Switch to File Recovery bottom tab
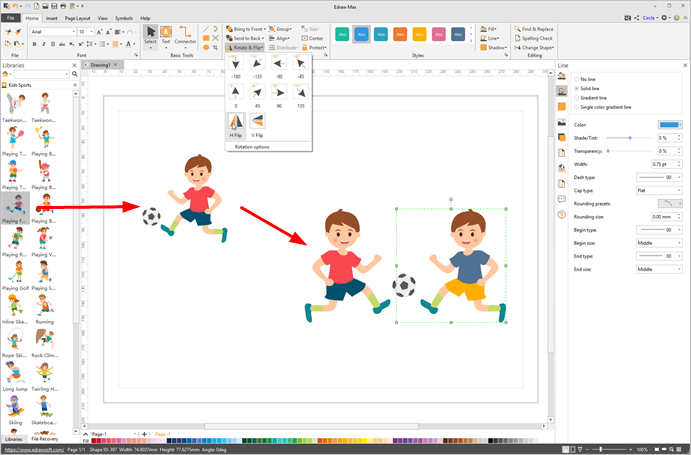The width and height of the screenshot is (691, 455). point(45,439)
